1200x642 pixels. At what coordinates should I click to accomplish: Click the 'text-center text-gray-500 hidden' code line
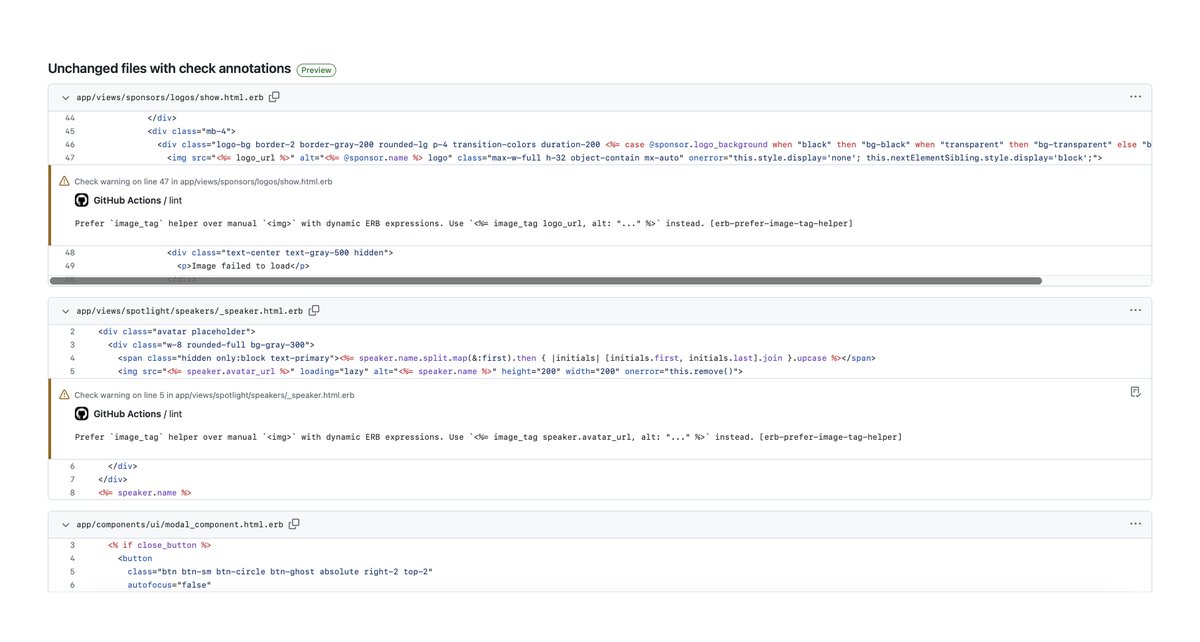[280, 253]
